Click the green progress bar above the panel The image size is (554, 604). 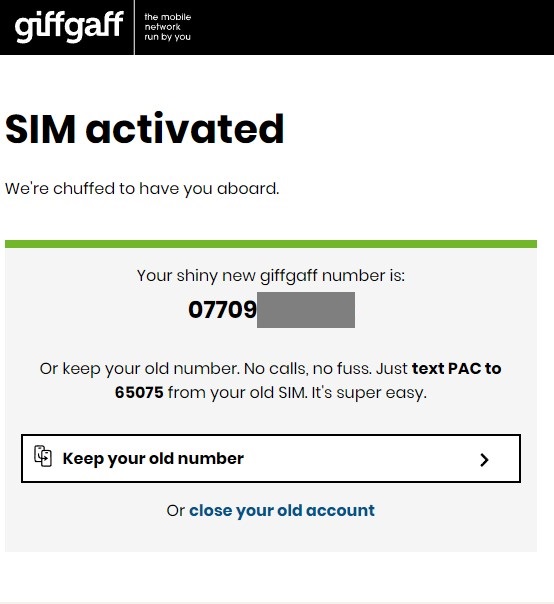point(271,244)
